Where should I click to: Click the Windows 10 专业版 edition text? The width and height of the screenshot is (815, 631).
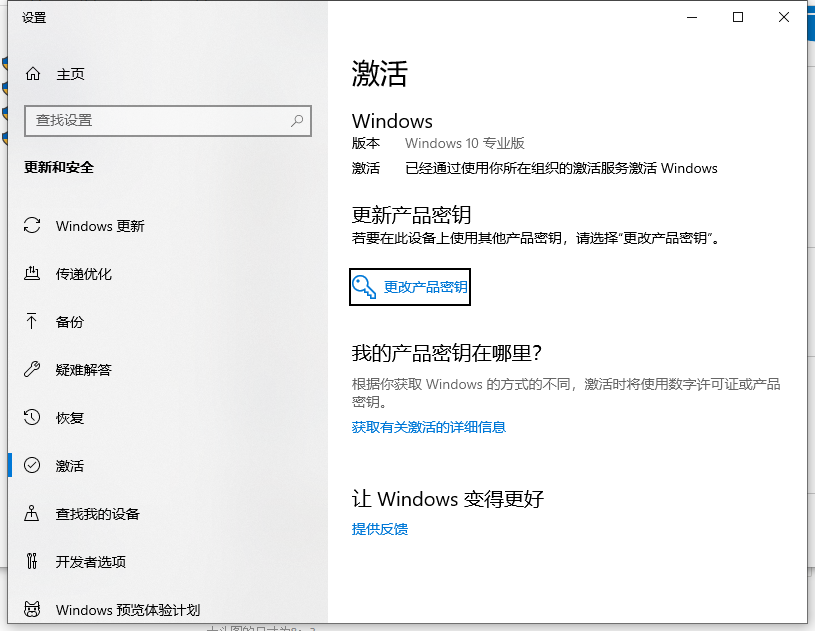(x=465, y=143)
